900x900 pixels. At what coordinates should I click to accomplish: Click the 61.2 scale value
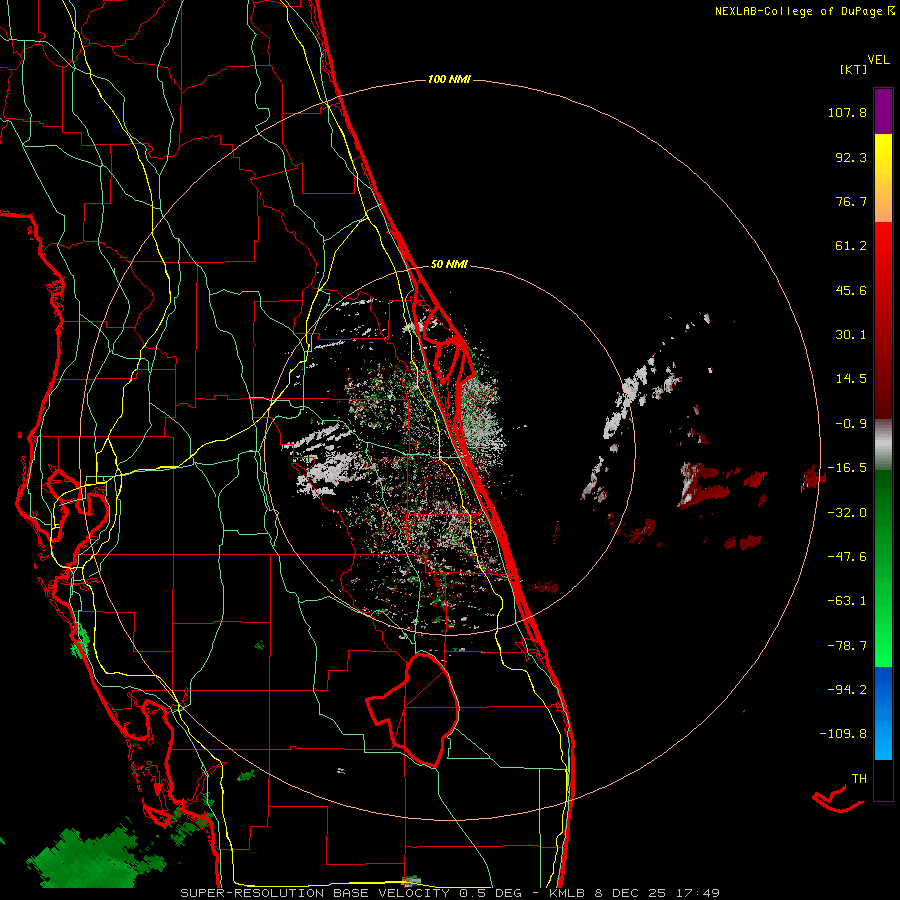(851, 246)
